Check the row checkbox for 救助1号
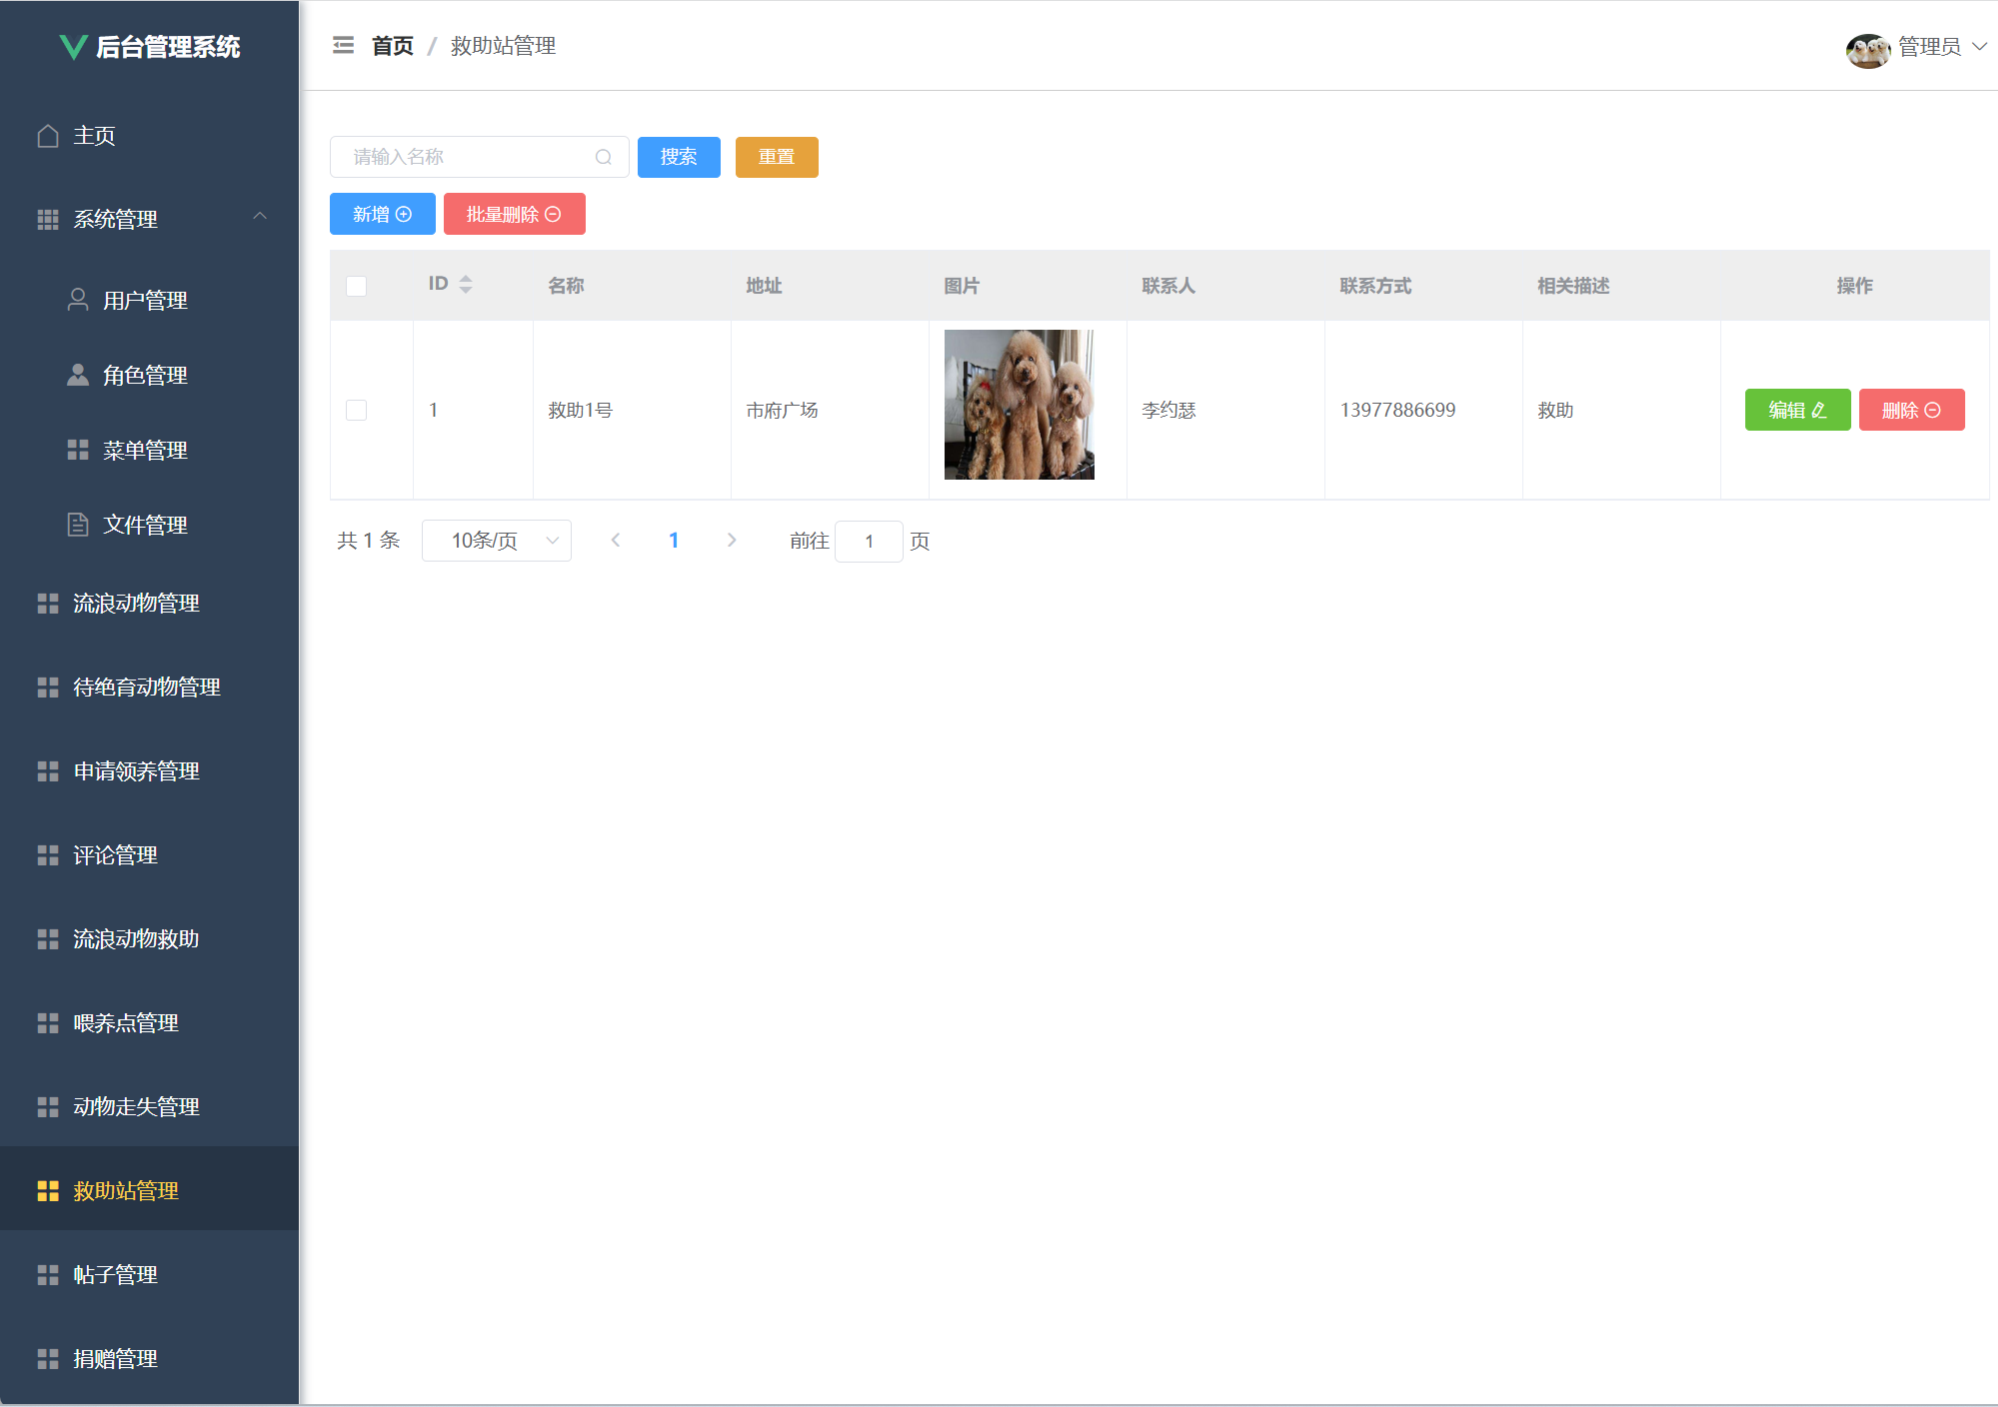This screenshot has height=1407, width=1998. click(356, 410)
